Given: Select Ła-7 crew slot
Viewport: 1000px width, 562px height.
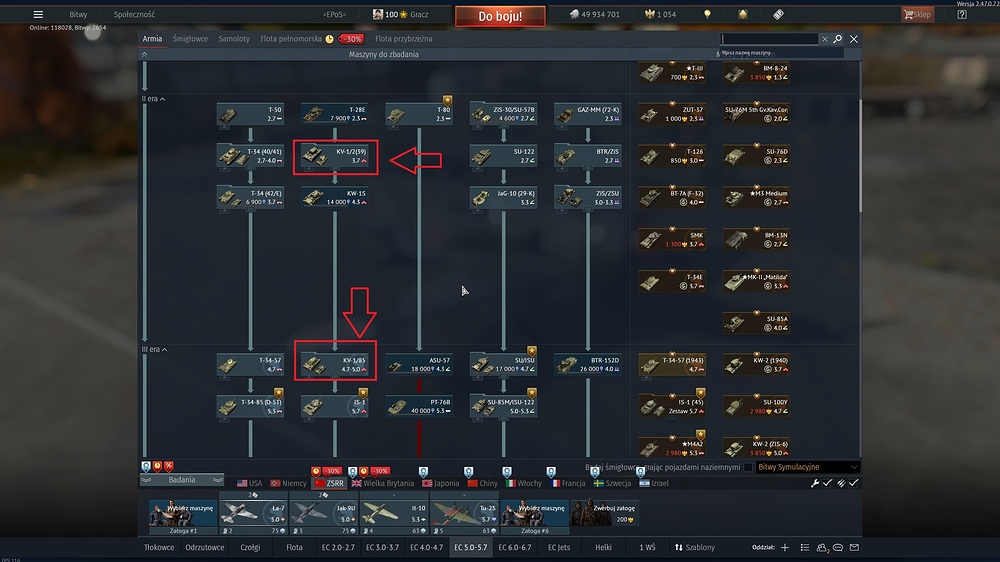Looking at the screenshot, I should pyautogui.click(x=253, y=514).
